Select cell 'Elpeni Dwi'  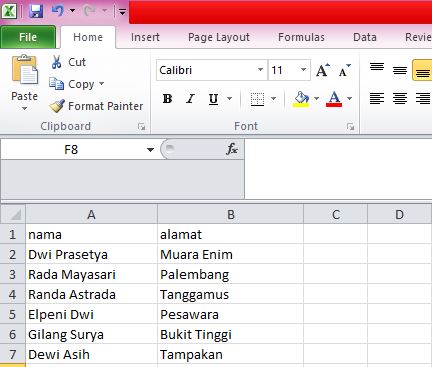click(91, 314)
